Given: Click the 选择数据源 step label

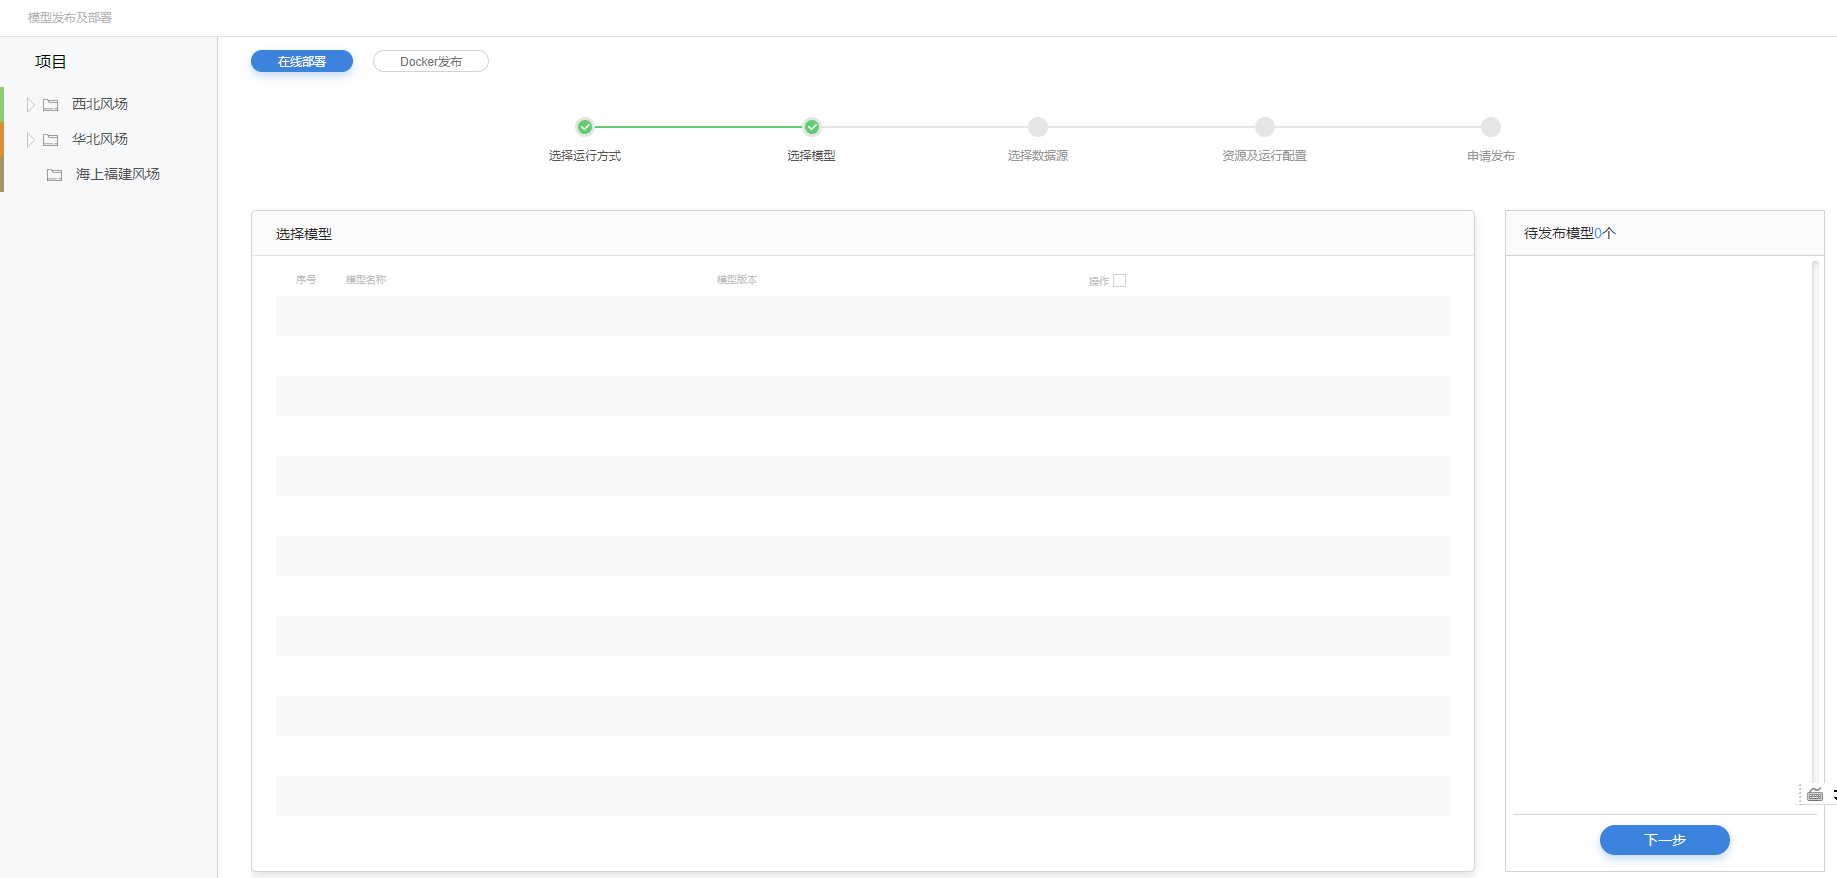Looking at the screenshot, I should tap(1038, 156).
